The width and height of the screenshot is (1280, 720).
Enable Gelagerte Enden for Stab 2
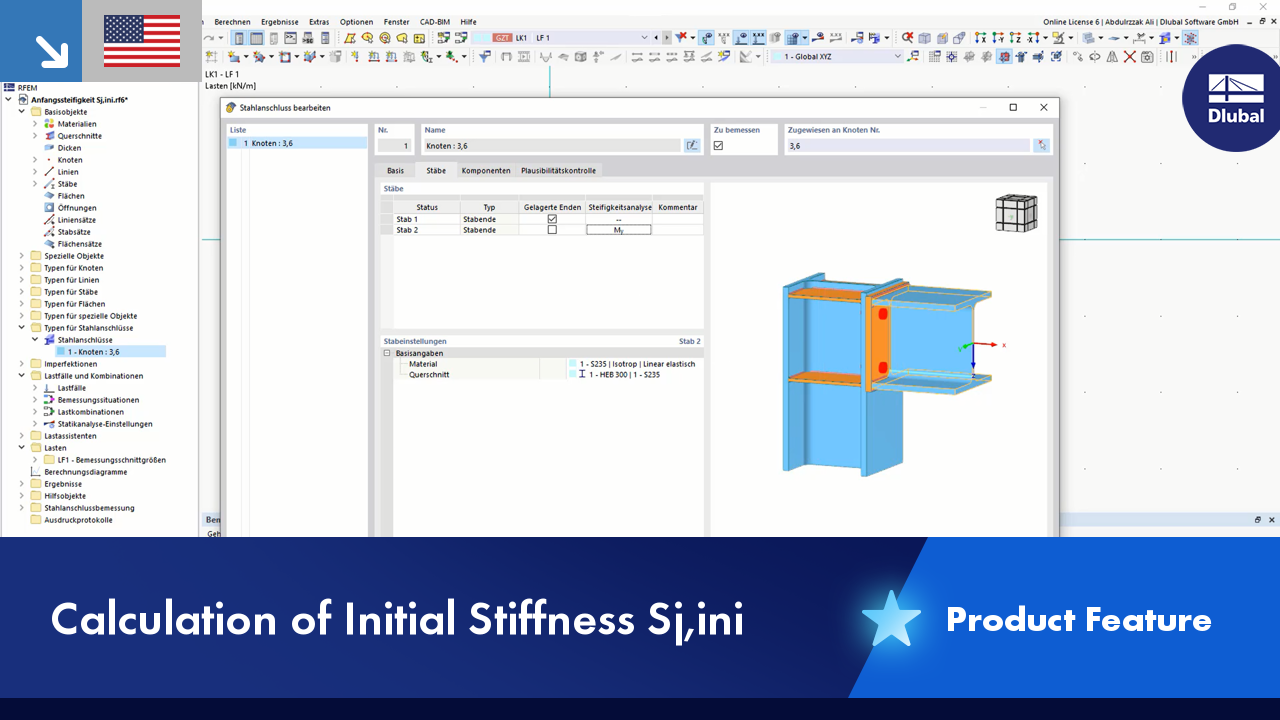(x=552, y=229)
